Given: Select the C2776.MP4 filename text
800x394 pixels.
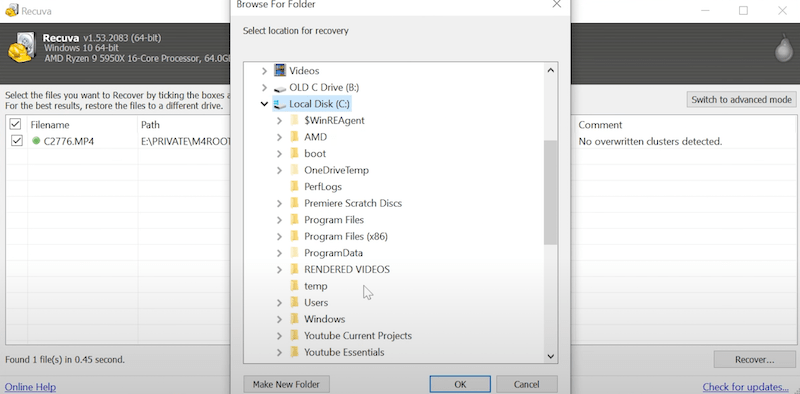Looking at the screenshot, I should pos(69,141).
